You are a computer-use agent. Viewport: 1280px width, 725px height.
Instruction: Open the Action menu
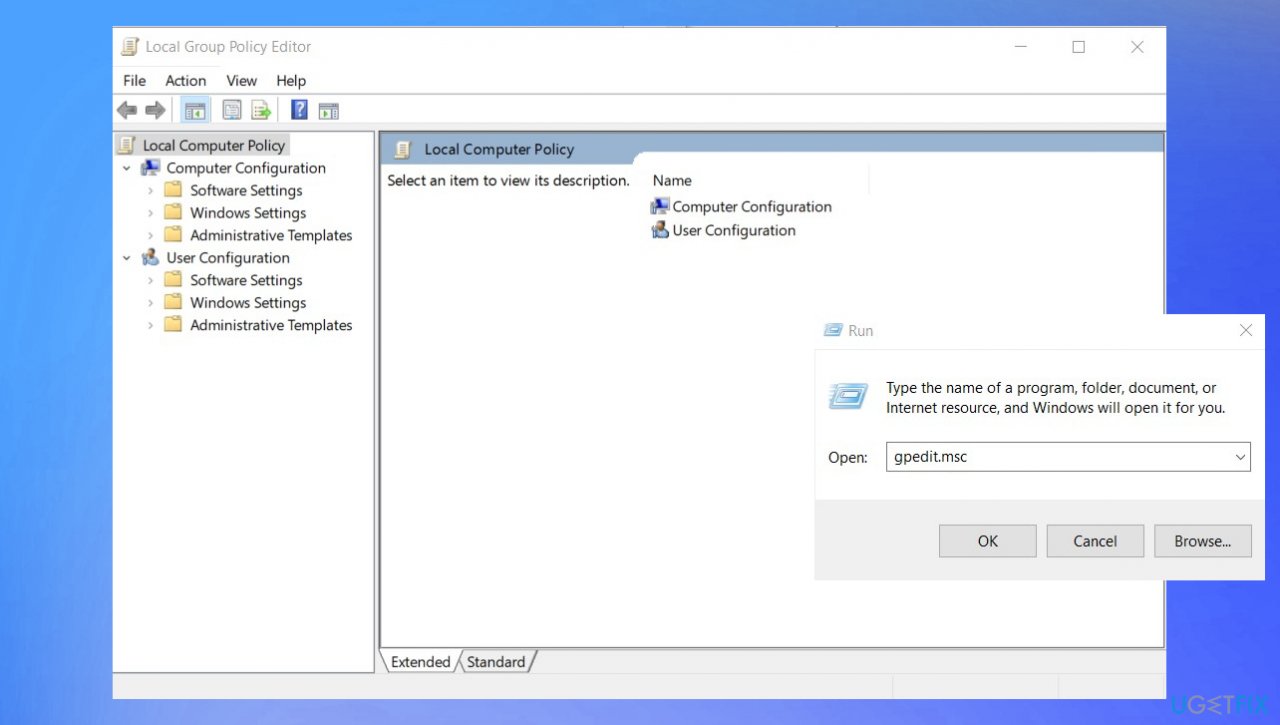(x=186, y=81)
